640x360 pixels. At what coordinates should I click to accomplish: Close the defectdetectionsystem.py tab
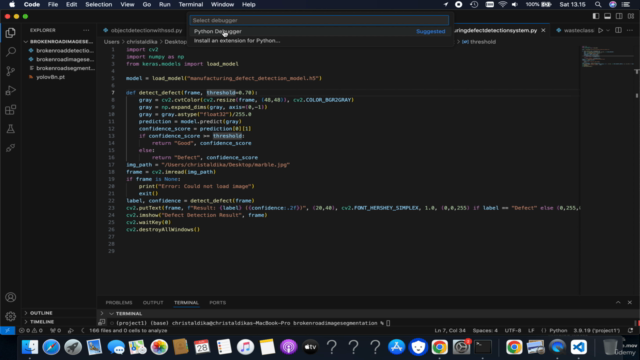[x=543, y=30]
